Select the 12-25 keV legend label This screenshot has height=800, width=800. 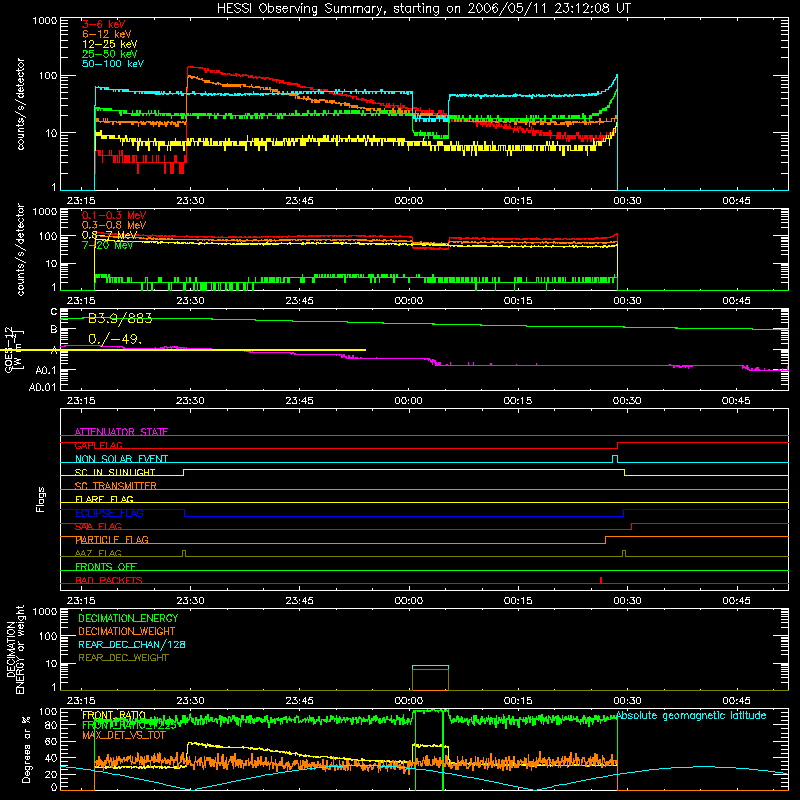(110, 44)
